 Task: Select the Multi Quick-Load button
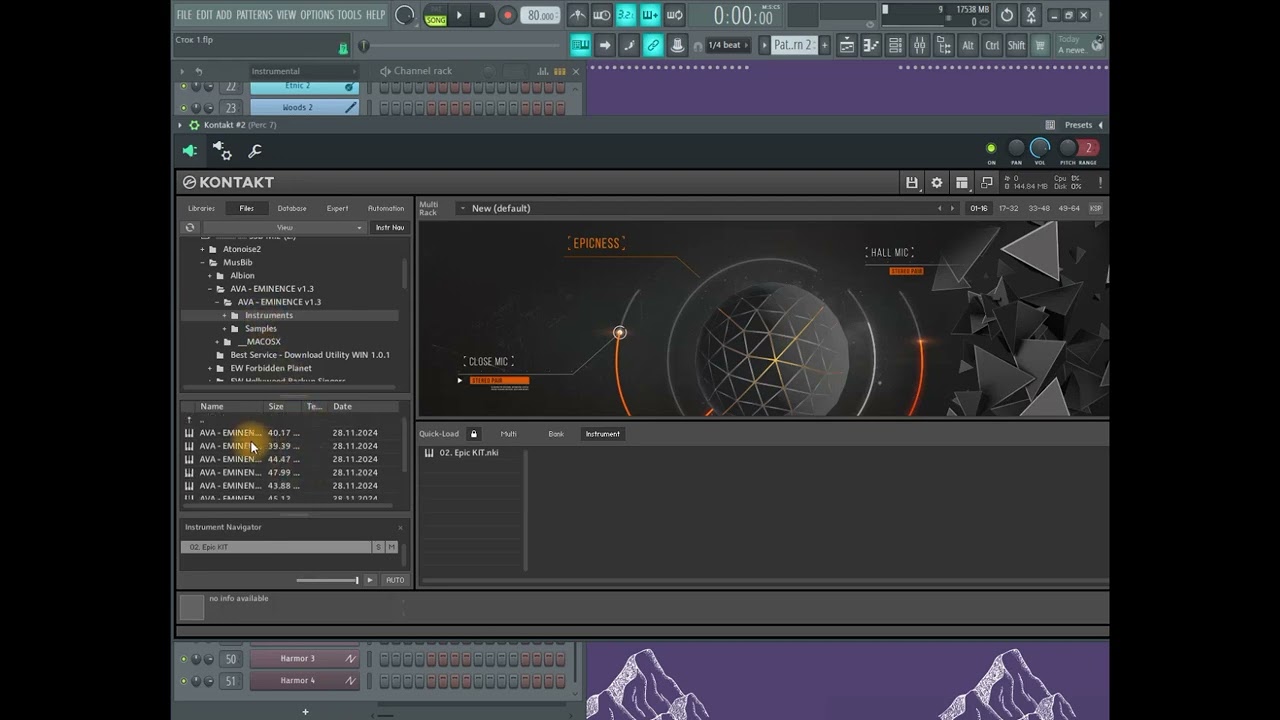point(509,434)
